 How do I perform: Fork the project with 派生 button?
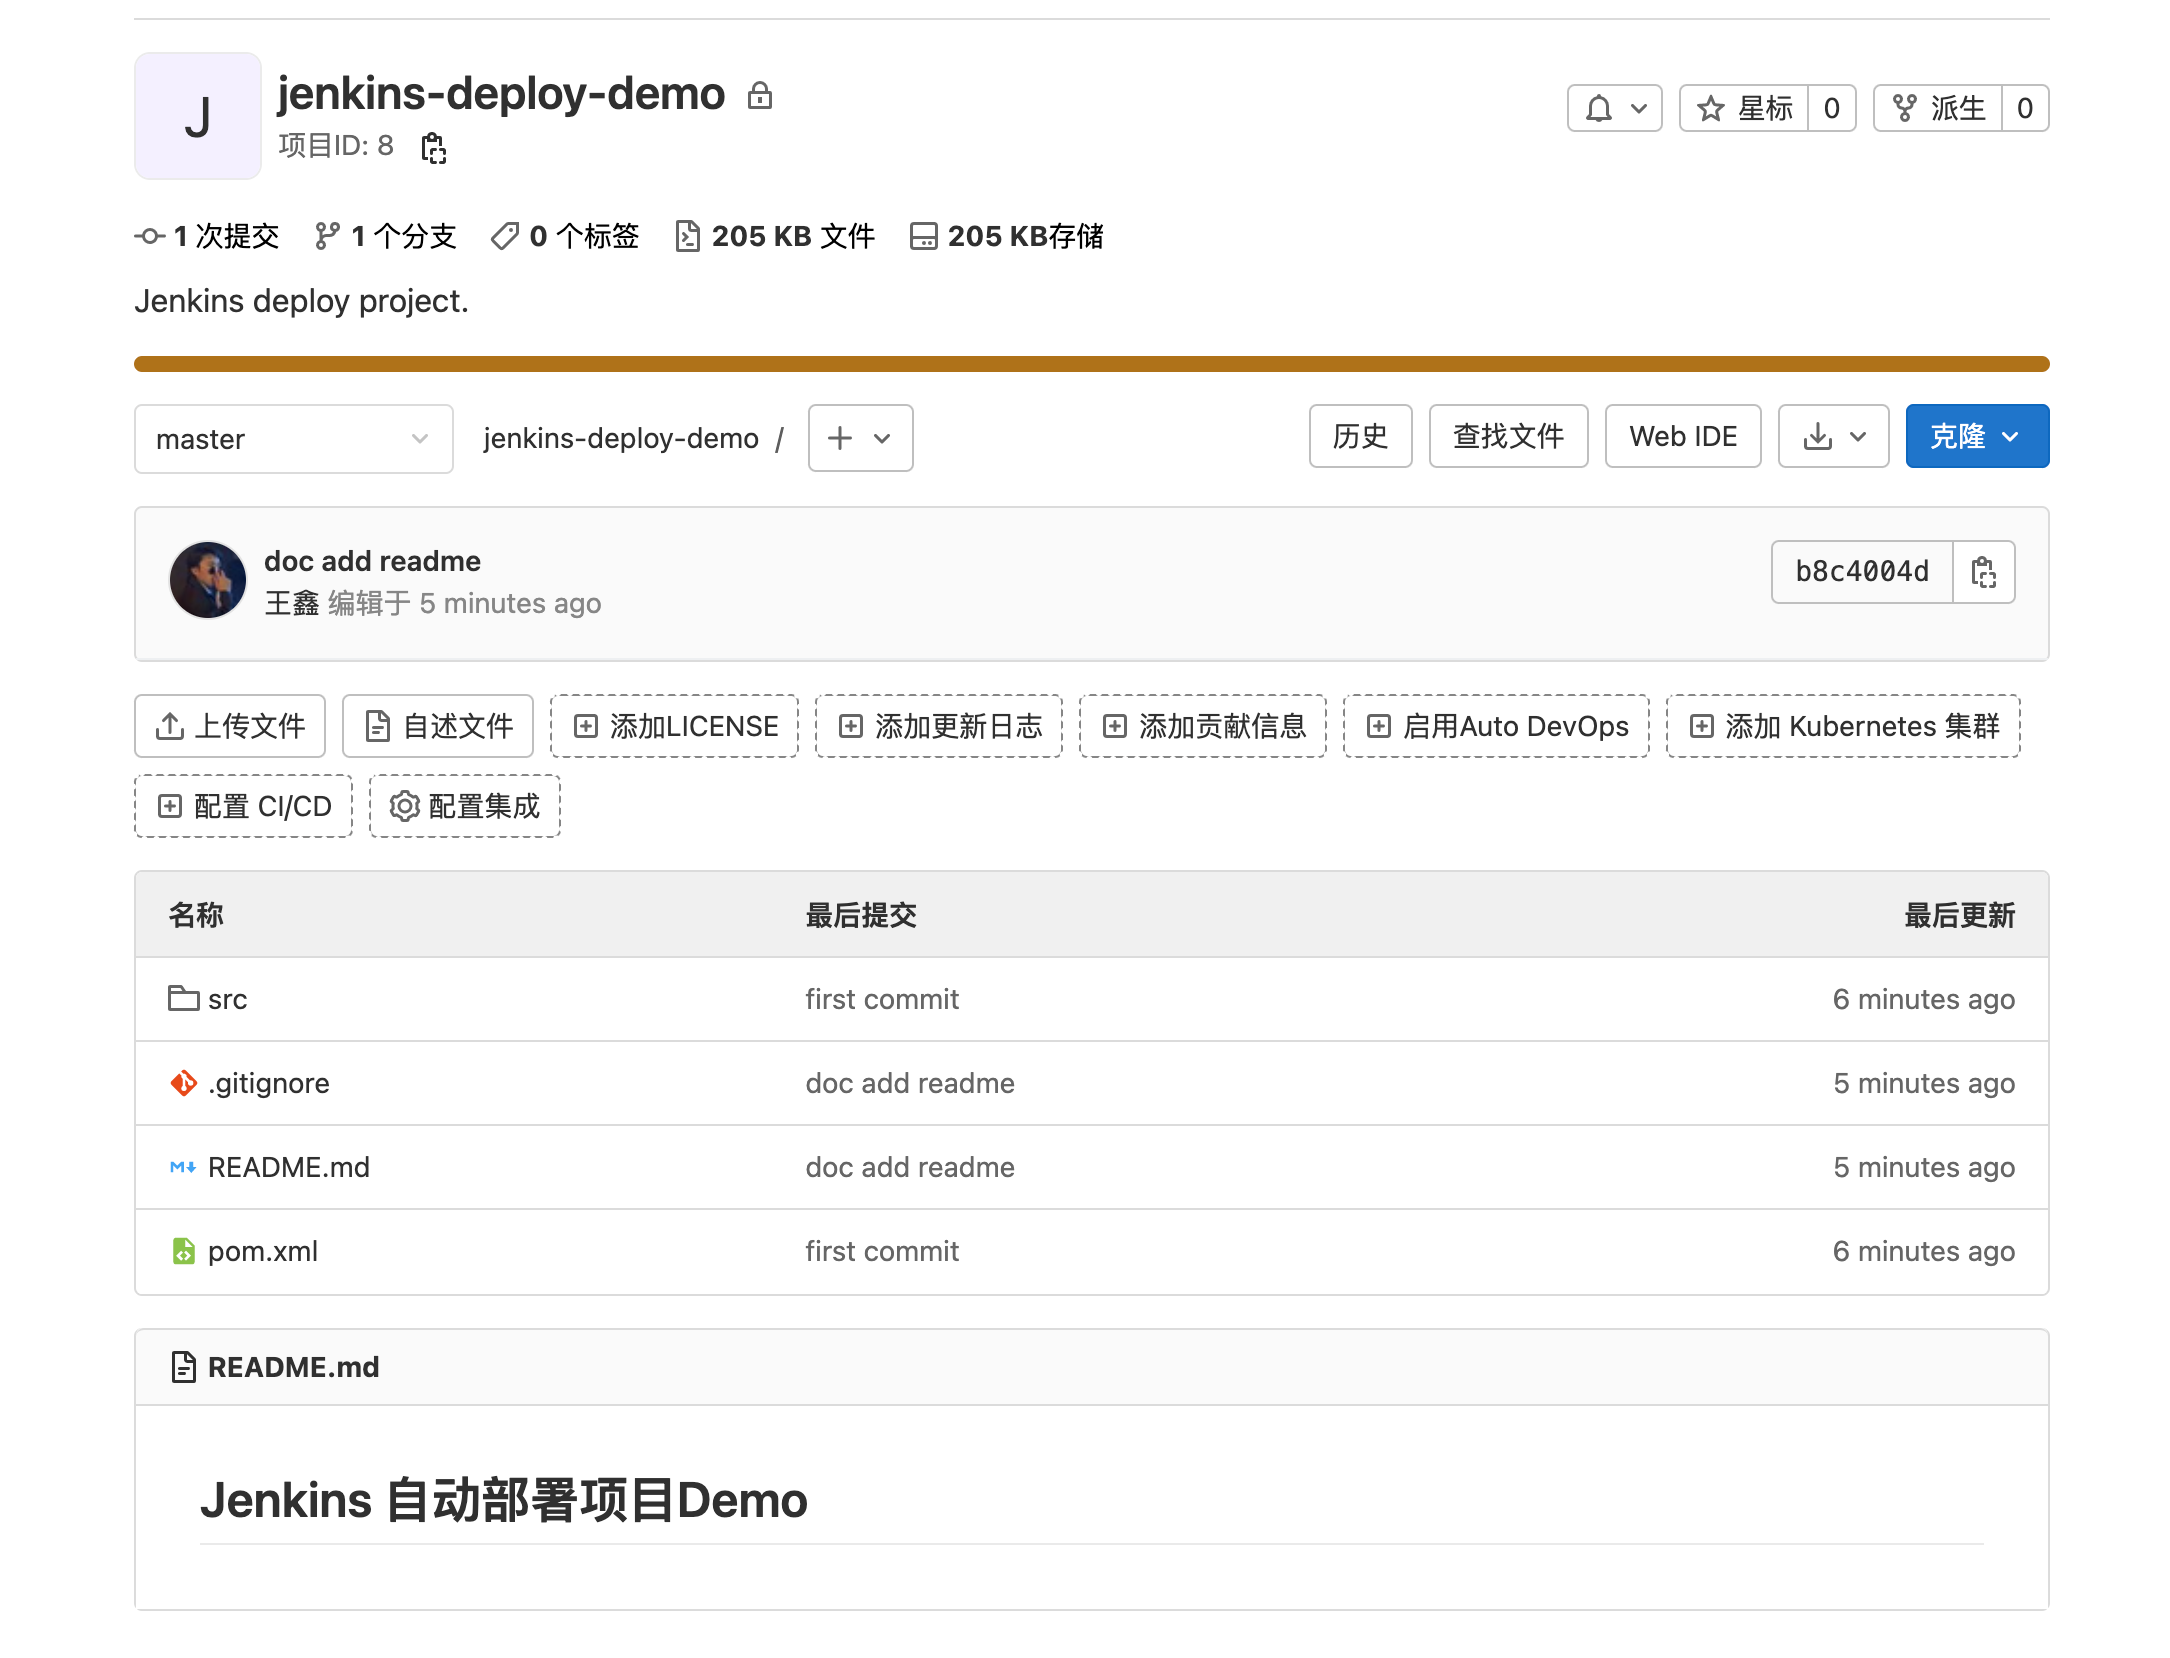[x=1938, y=108]
